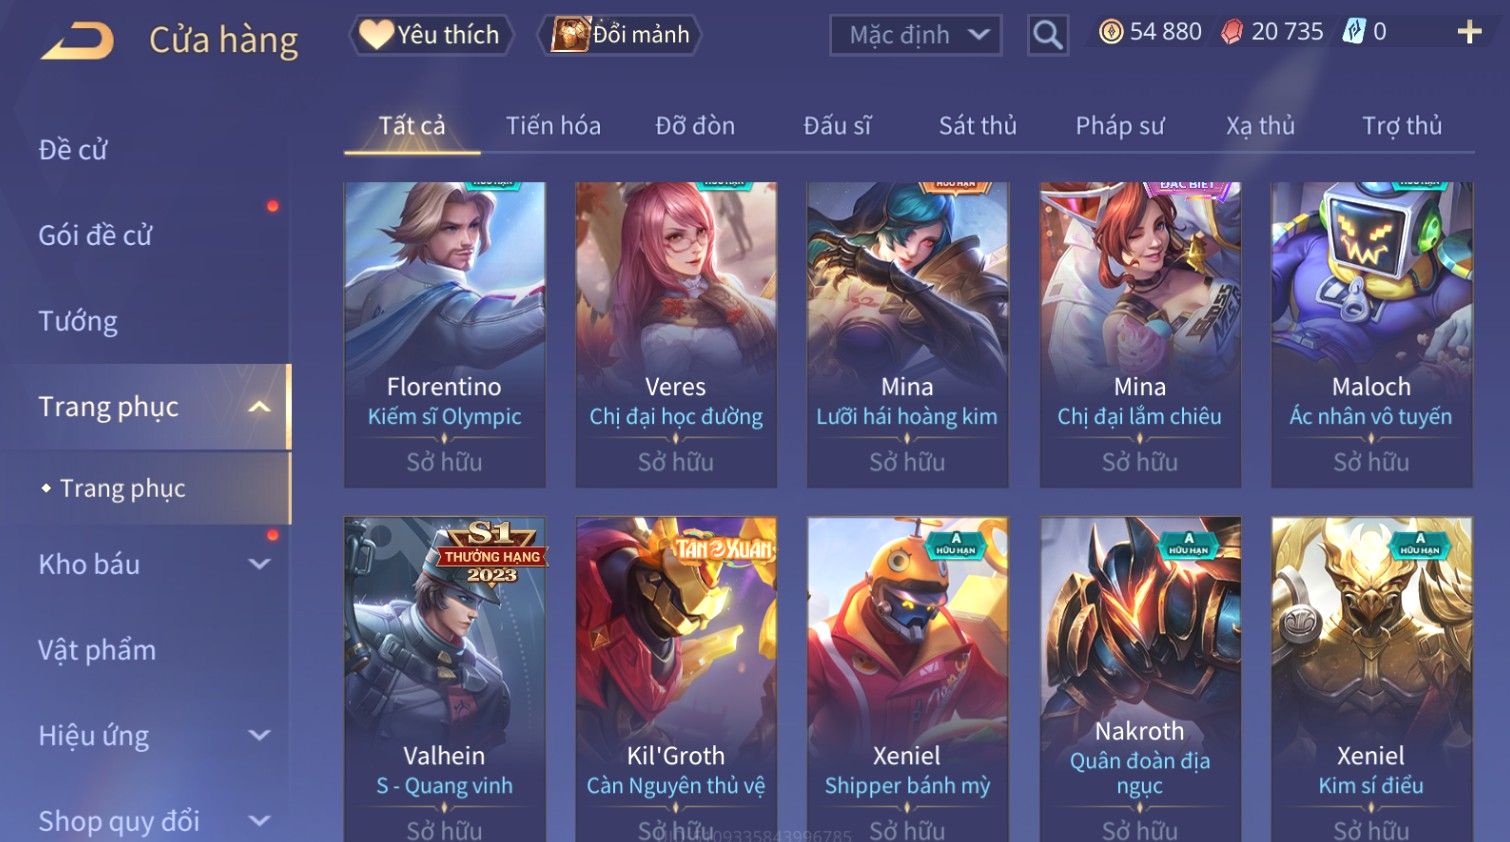
Task: Open the Mặc định sort dropdown
Action: click(915, 35)
